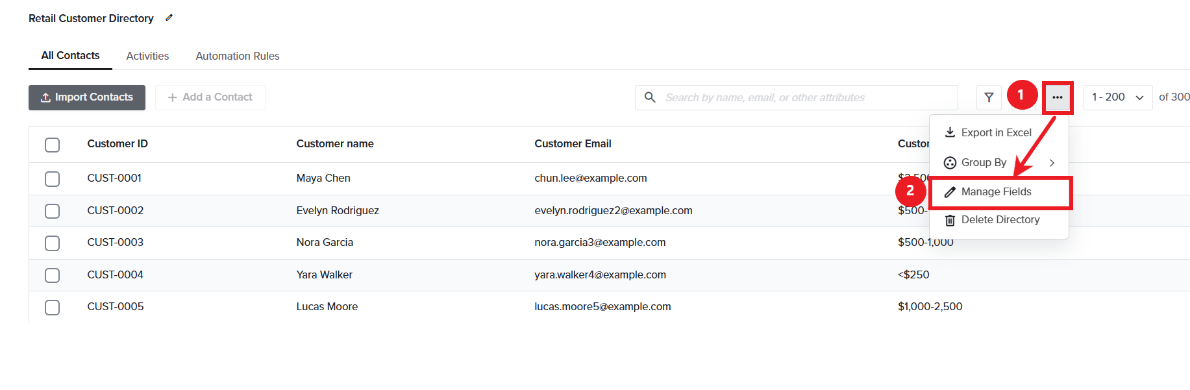Click the trash icon beside Delete Directory
1190x390 pixels.
(x=949, y=220)
